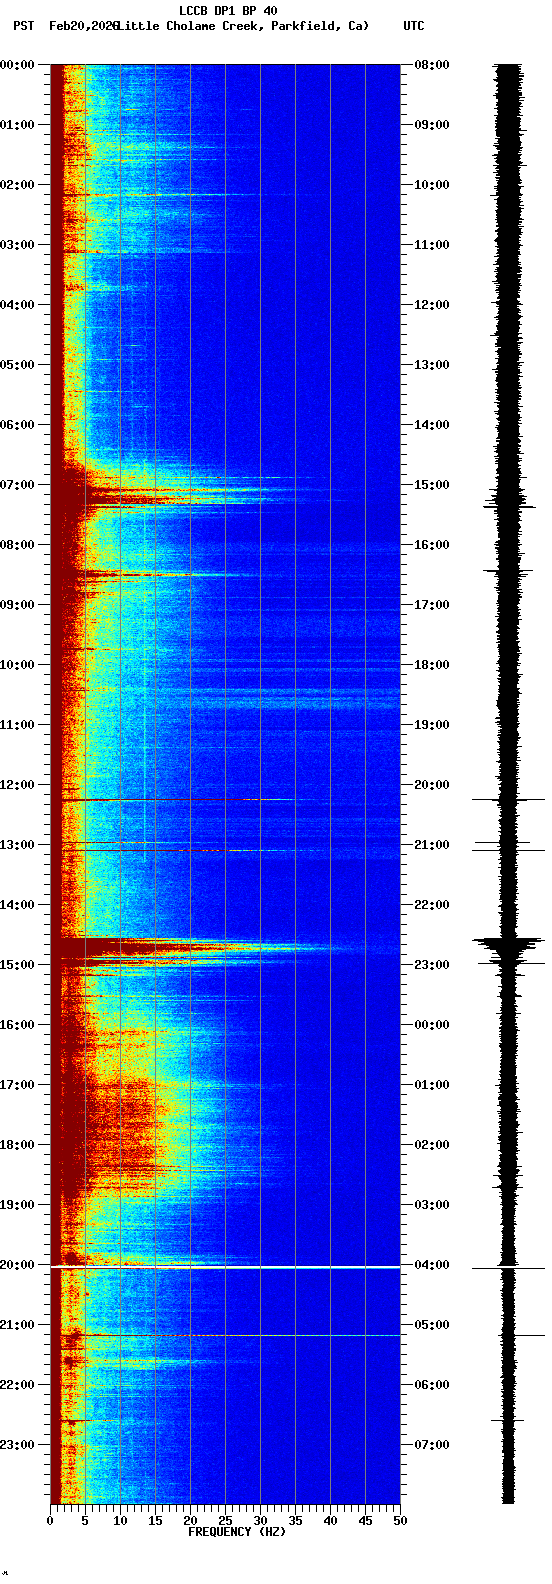552x1584 pixels.
Task: Click '14:00' on the UTC time axis
Action: coord(432,425)
